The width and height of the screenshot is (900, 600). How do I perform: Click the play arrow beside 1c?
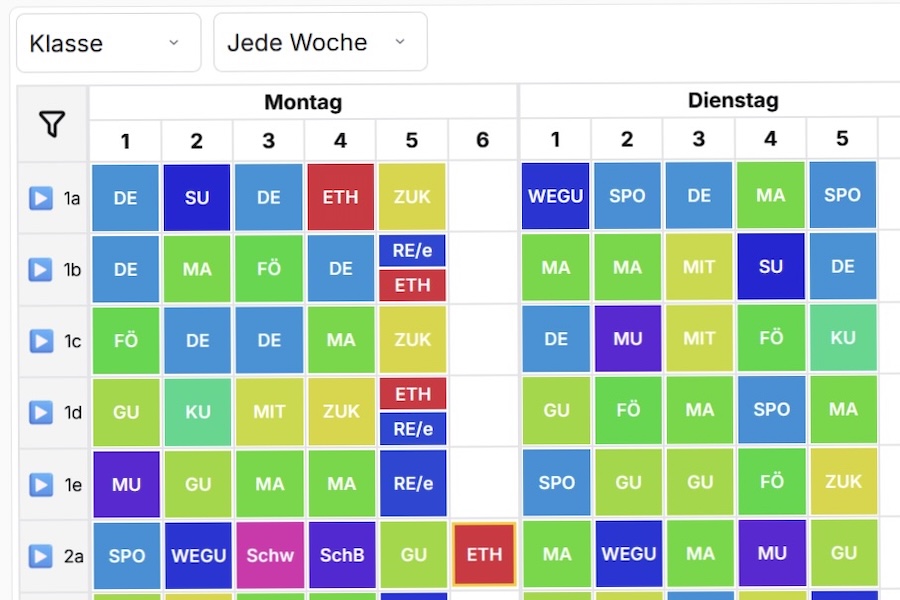40,341
